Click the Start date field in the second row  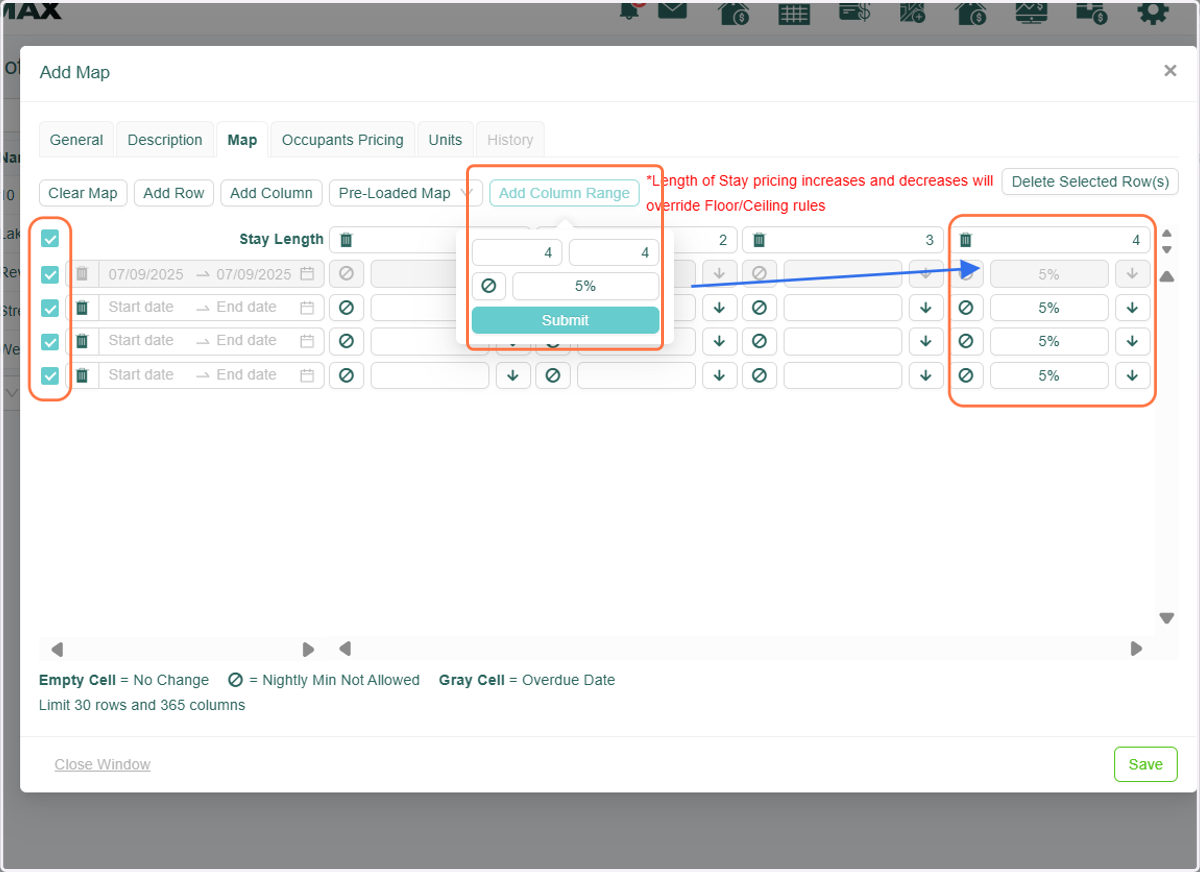click(141, 307)
